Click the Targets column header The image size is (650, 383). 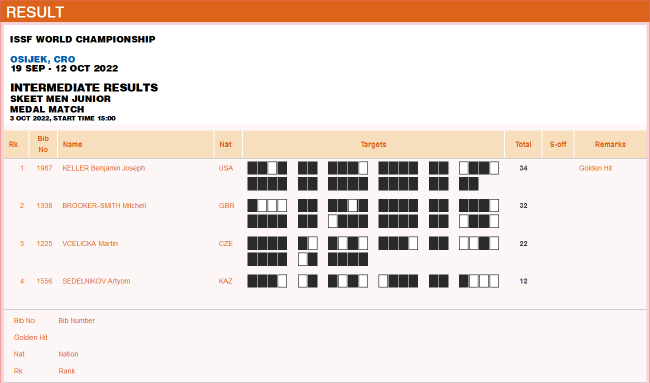[374, 144]
